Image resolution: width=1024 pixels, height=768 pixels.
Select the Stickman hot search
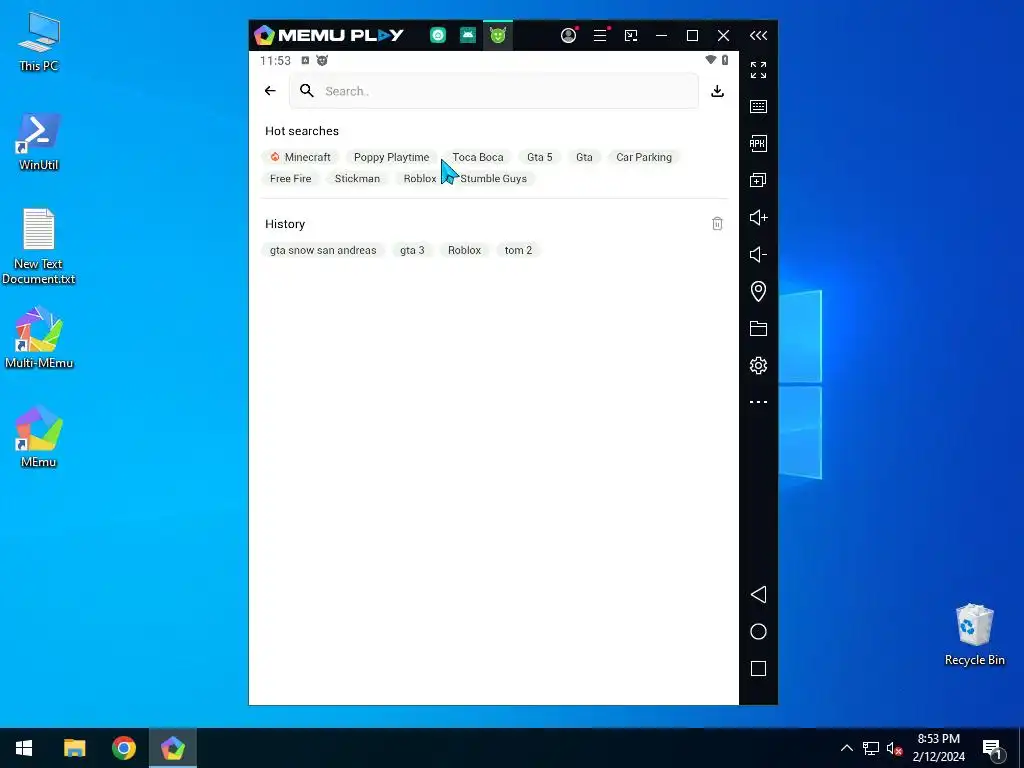coord(357,179)
